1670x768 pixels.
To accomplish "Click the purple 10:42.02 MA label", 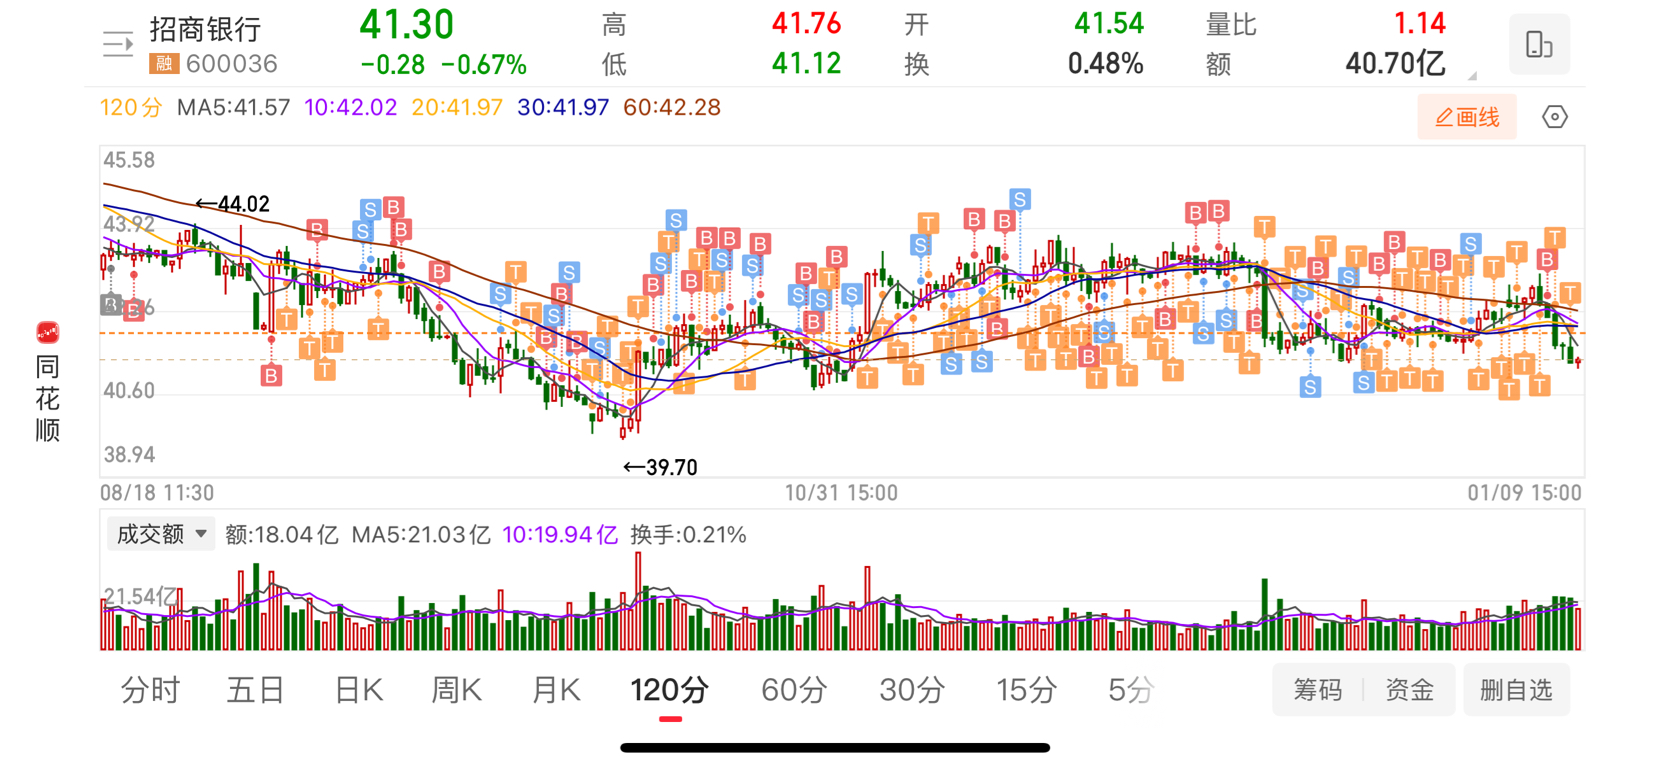I will tap(350, 107).
